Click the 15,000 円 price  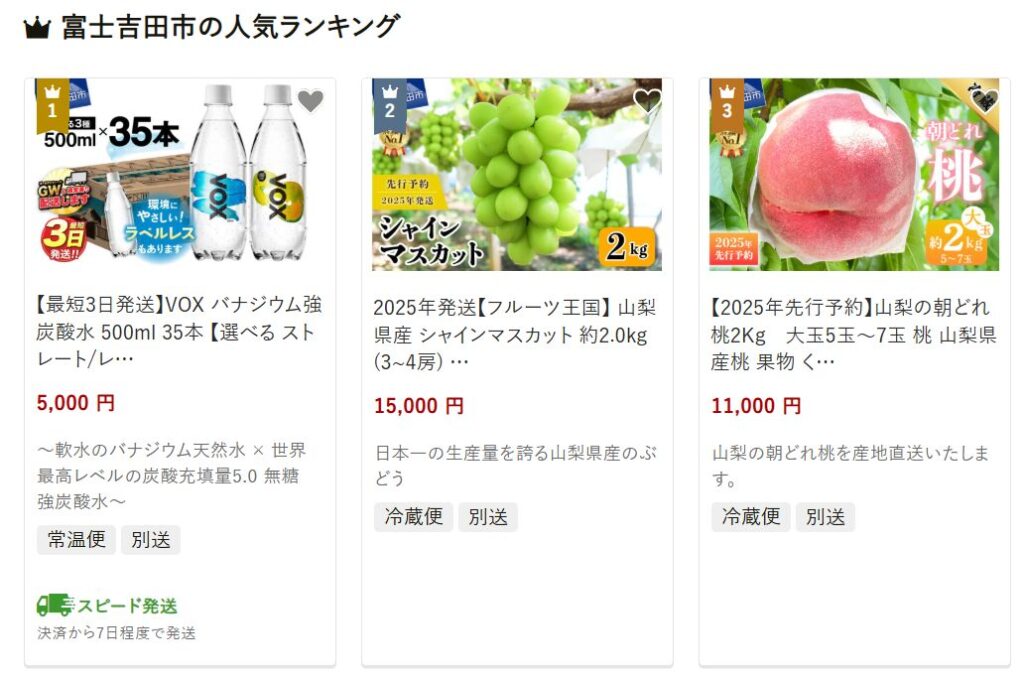pos(419,406)
